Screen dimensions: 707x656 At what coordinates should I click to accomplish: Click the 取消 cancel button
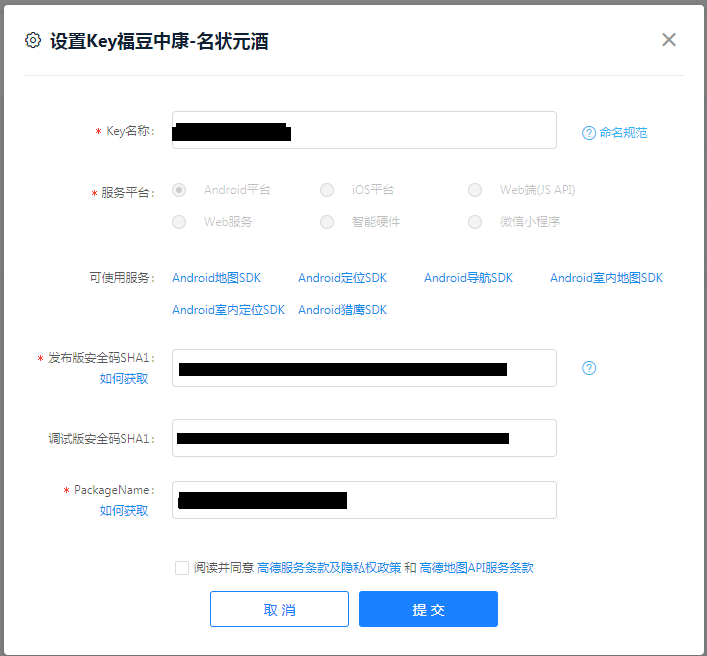279,609
